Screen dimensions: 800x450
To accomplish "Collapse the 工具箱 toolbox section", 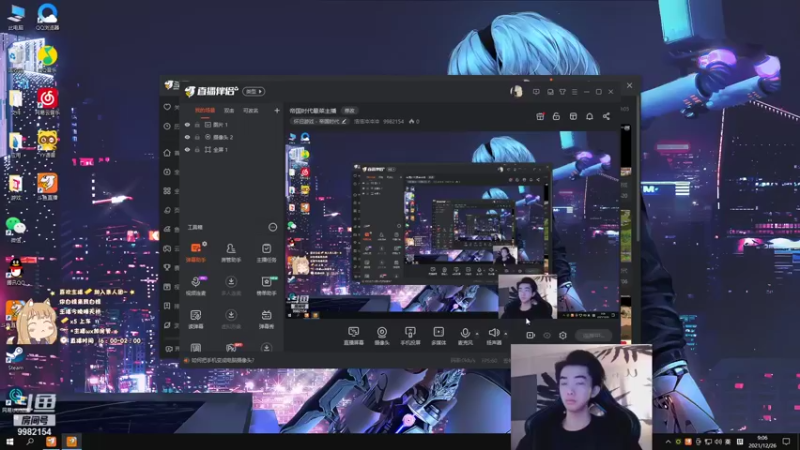I will 273,227.
